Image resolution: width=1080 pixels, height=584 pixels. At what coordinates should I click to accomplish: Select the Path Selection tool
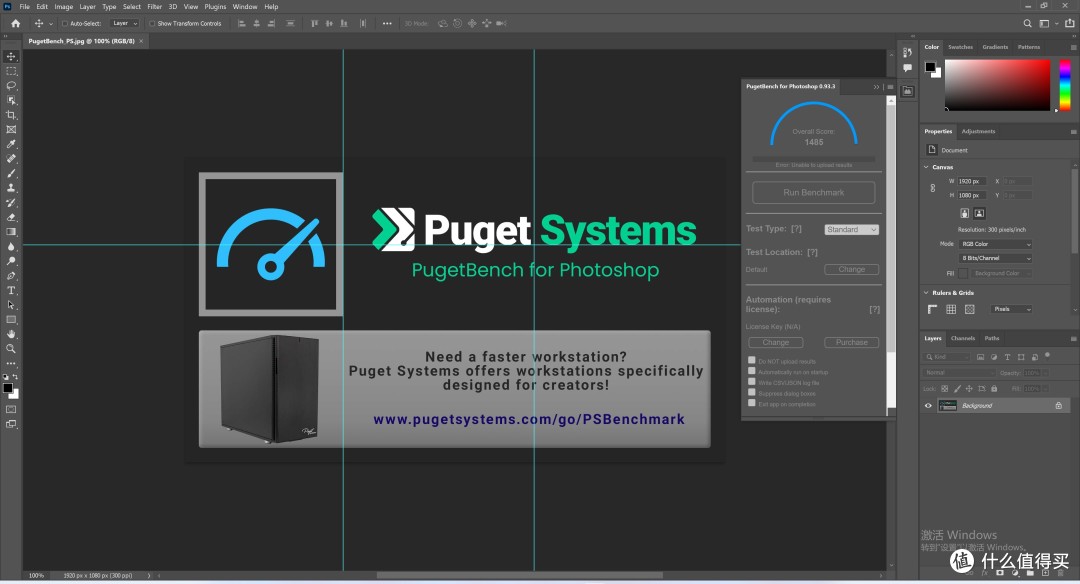point(11,305)
